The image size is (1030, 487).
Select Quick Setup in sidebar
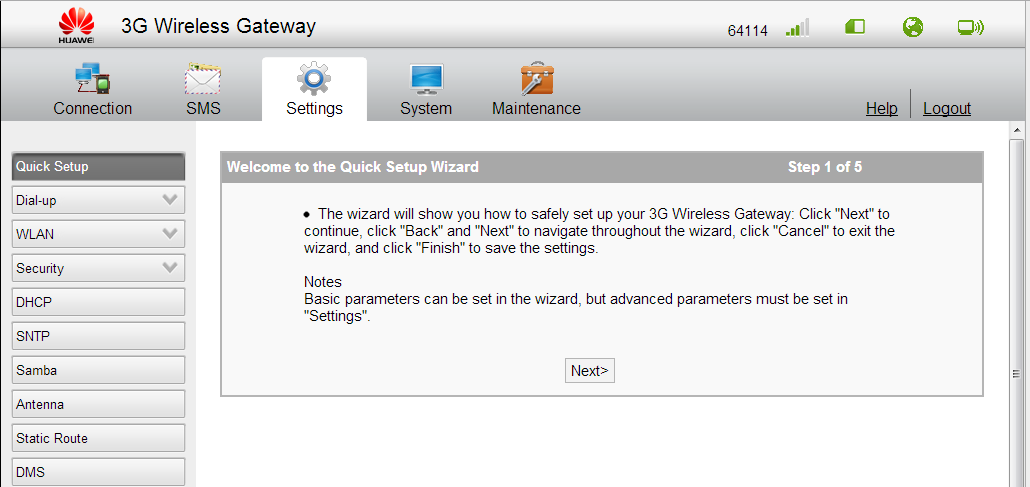tap(99, 166)
